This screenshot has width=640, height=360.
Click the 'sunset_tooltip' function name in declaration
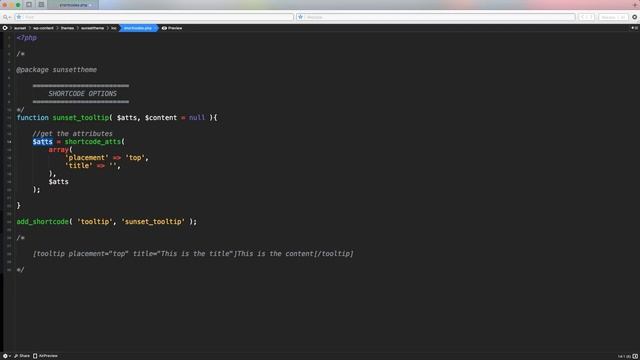(81, 118)
